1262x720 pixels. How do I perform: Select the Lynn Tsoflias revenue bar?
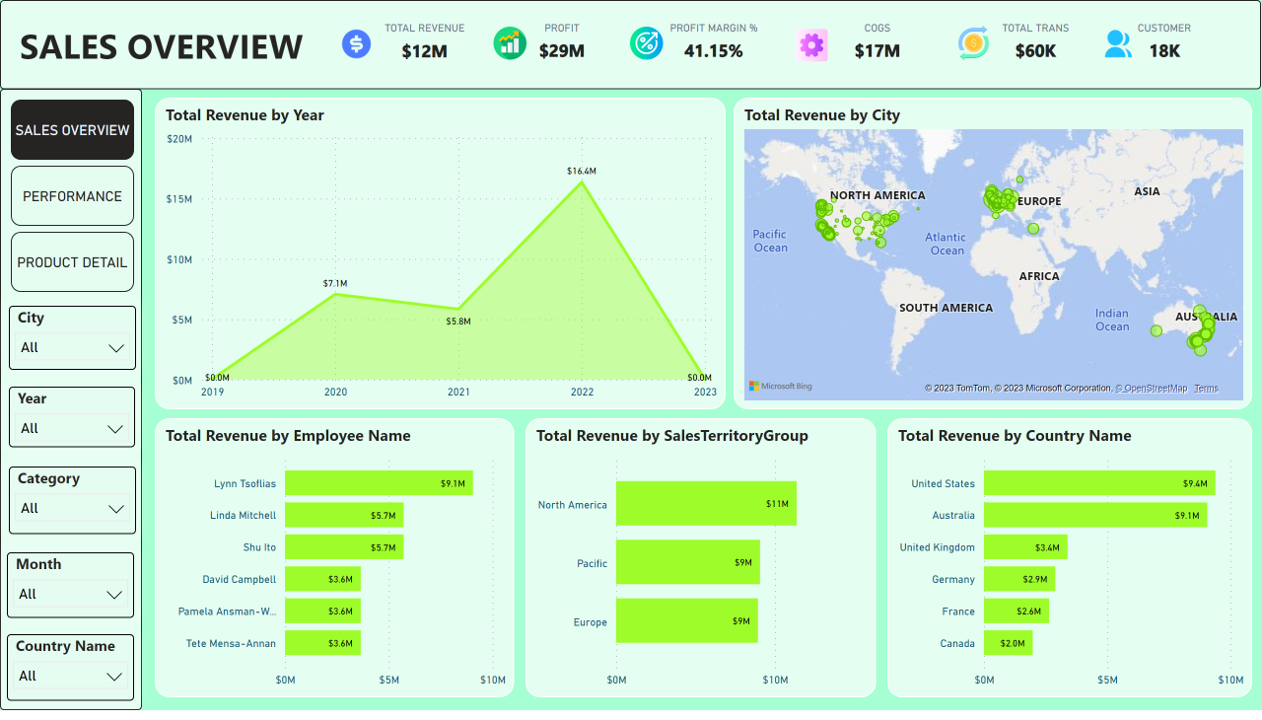[x=378, y=484]
